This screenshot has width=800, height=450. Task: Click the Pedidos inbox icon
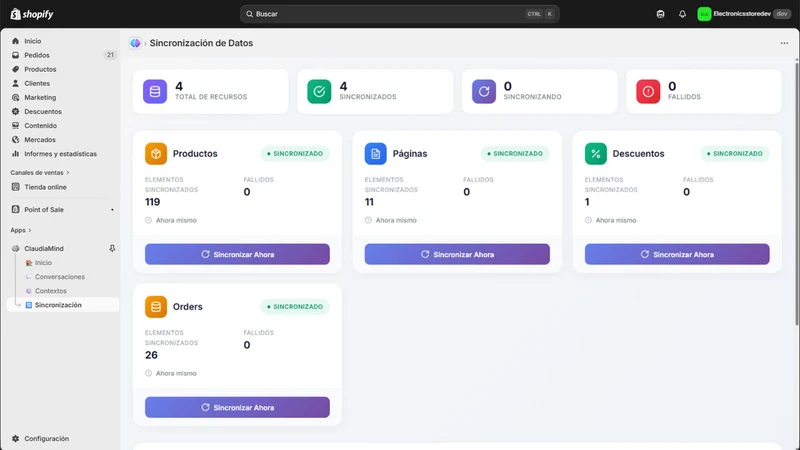click(15, 55)
